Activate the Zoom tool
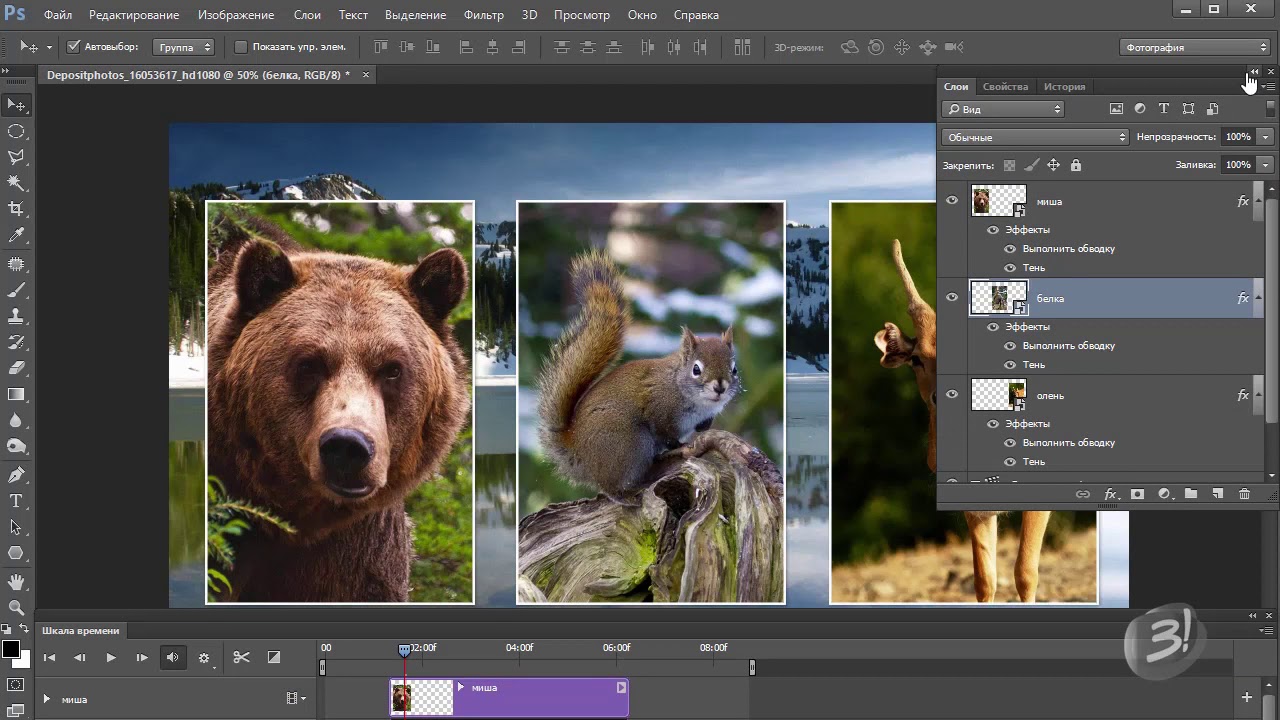 tap(16, 607)
